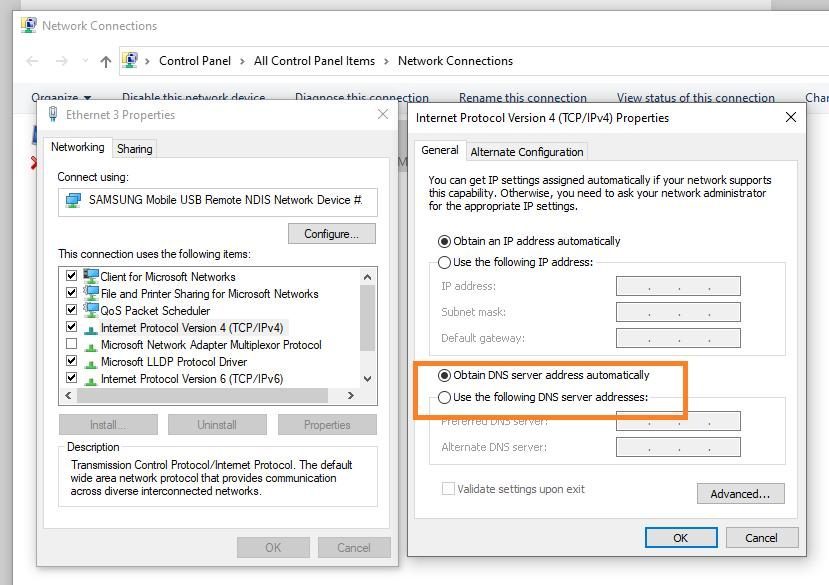
Task: Click the horizontal scrollbar thumb in items list
Action: [202, 395]
